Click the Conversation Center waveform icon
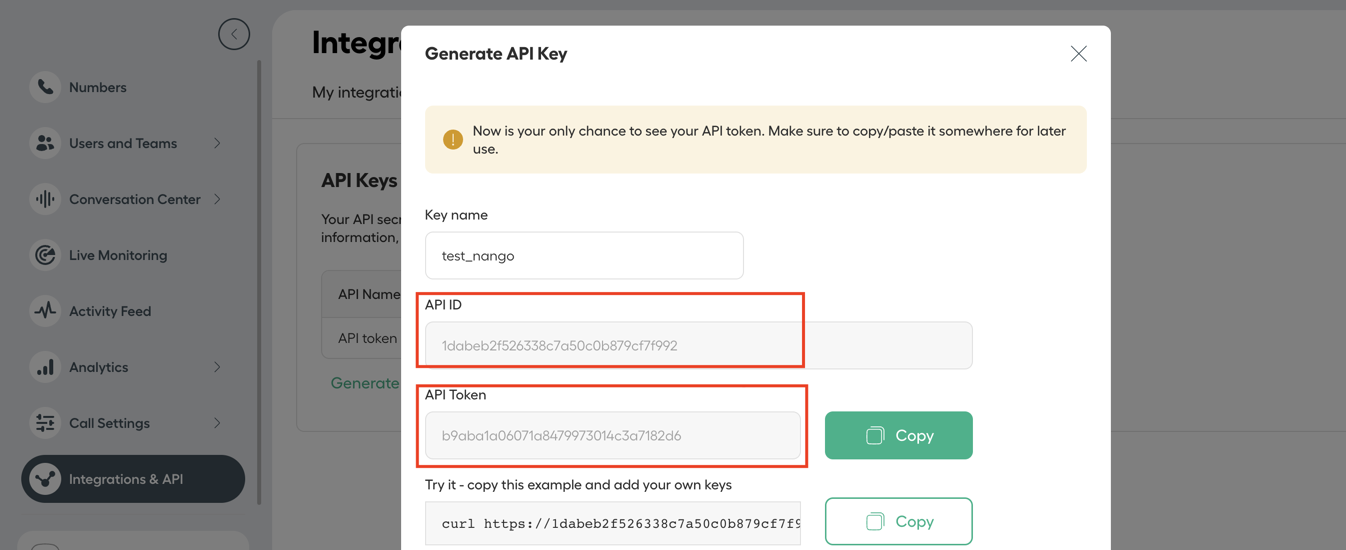This screenshot has width=1346, height=550. (x=45, y=199)
